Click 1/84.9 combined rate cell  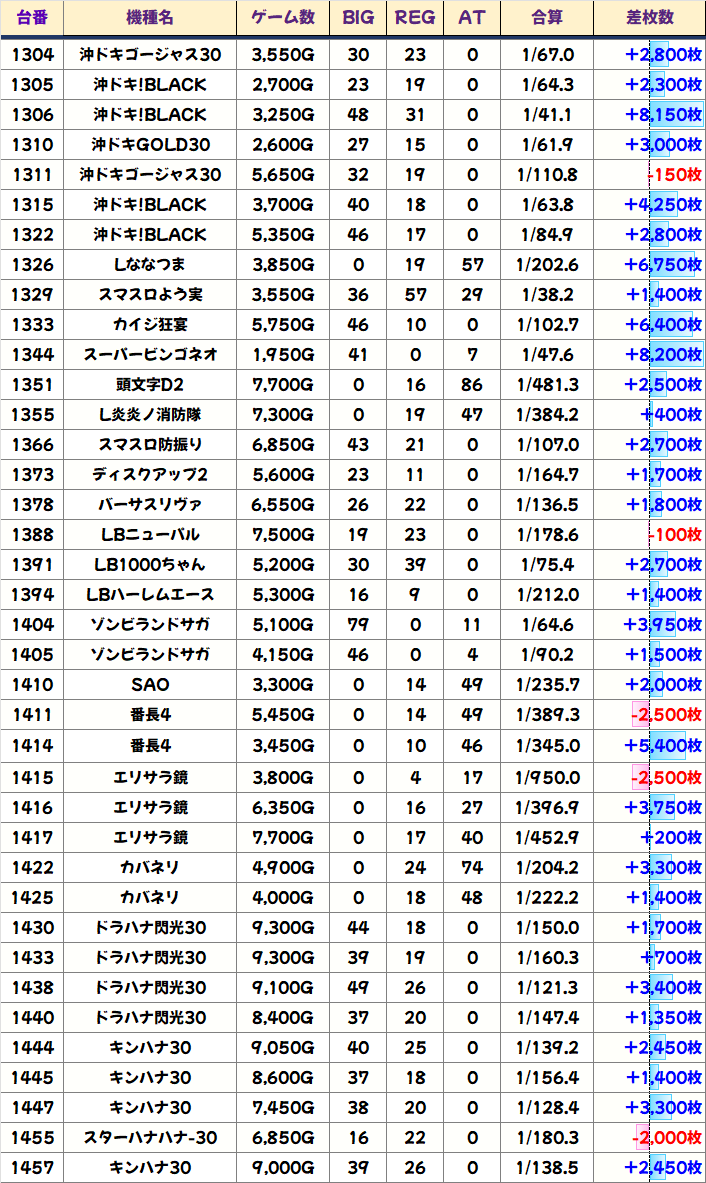(548, 235)
